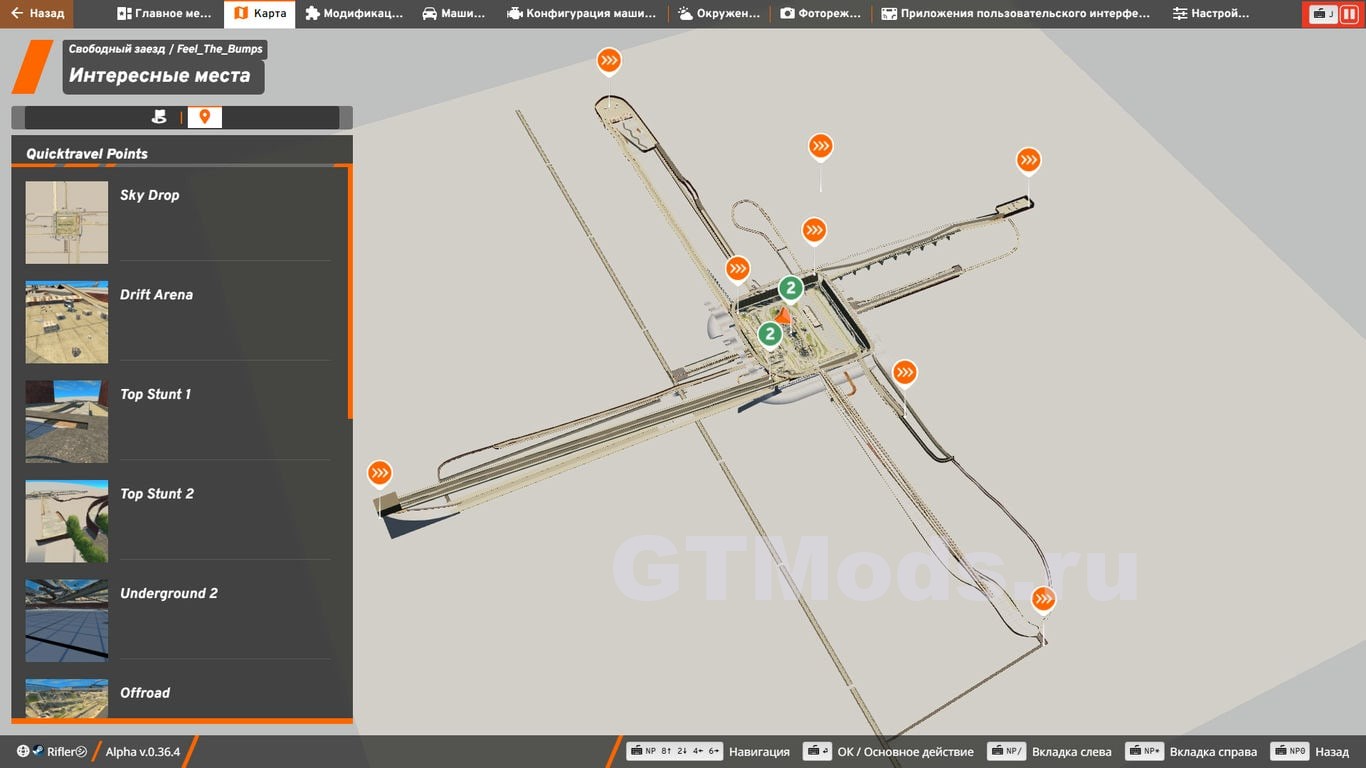
Task: Open the Модификации tab
Action: (x=354, y=14)
